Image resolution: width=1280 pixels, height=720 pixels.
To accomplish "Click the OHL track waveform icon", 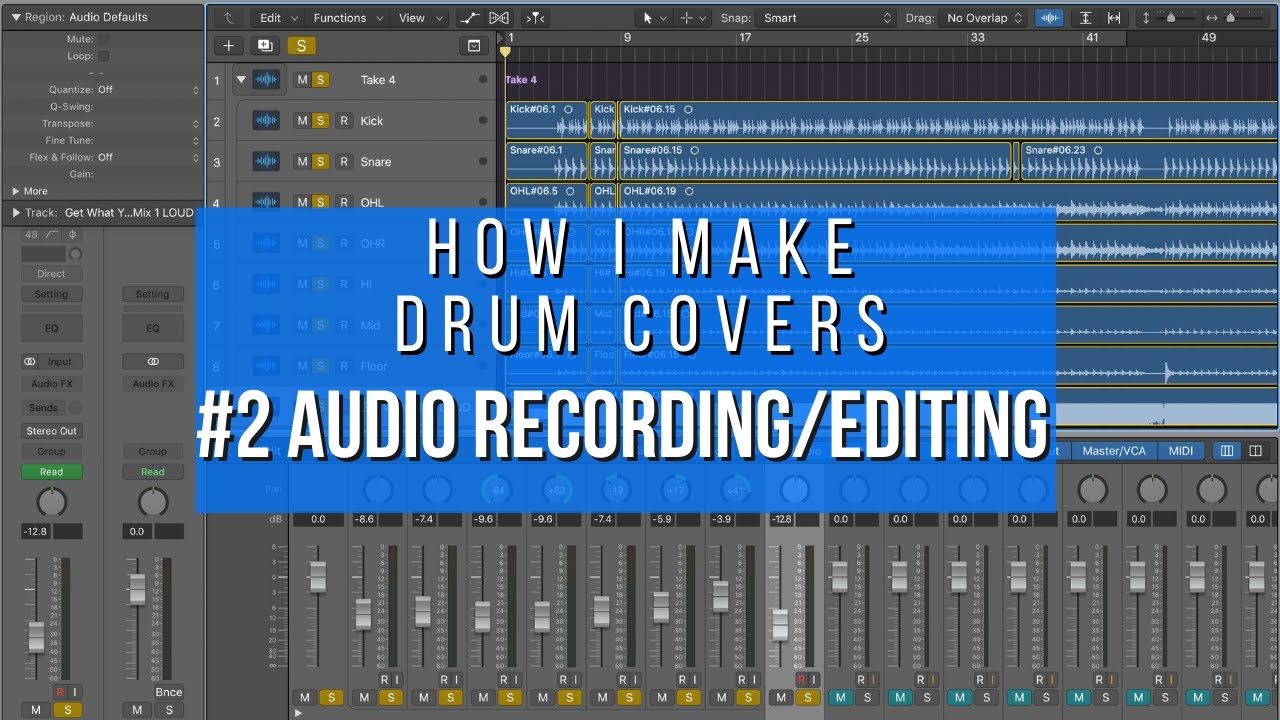I will [265, 202].
